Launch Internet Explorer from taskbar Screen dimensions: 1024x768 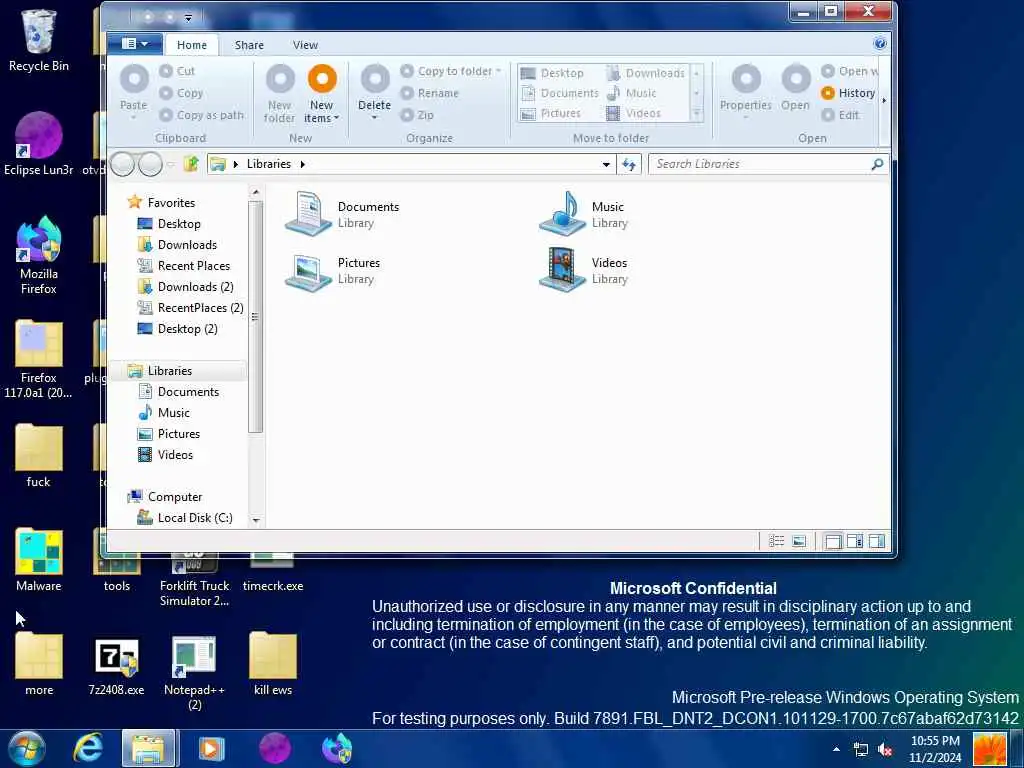pos(88,748)
